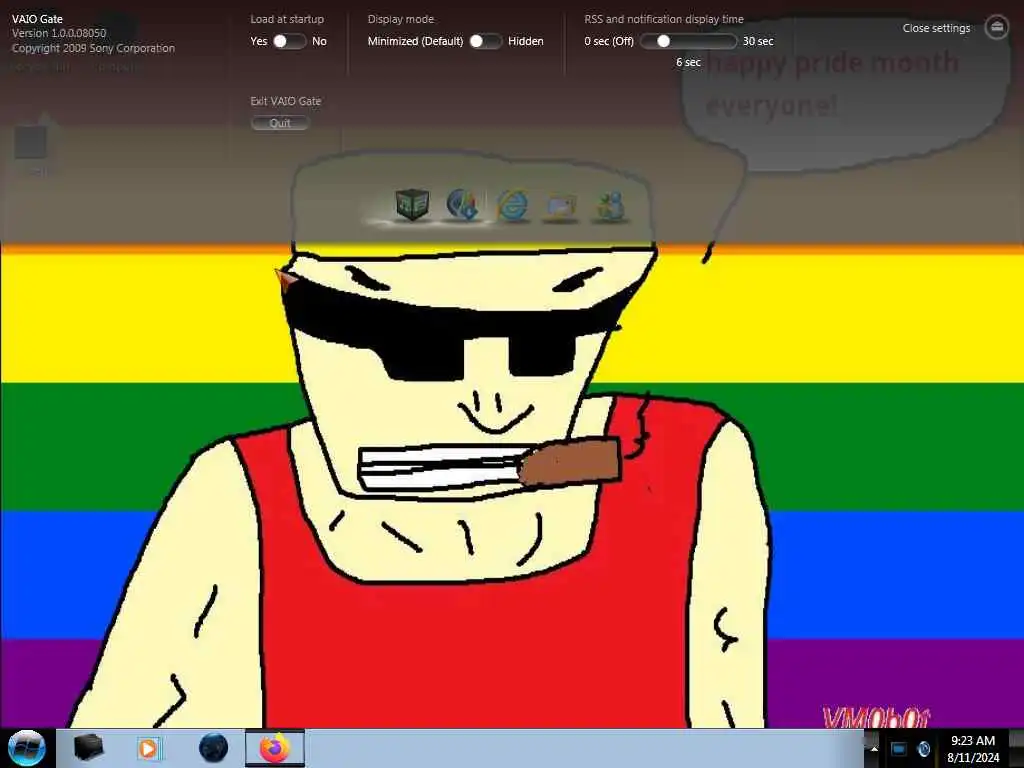Adjust the RSS notification display time slider

688,41
